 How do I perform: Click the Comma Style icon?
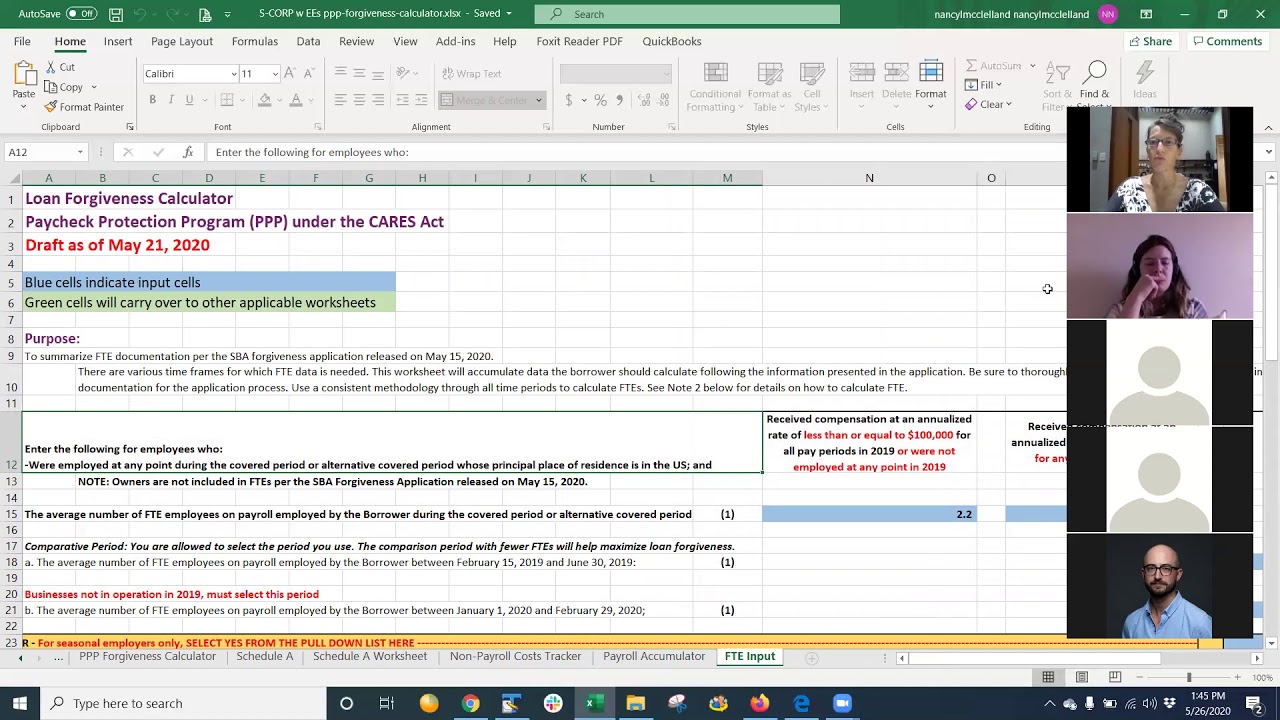[619, 100]
